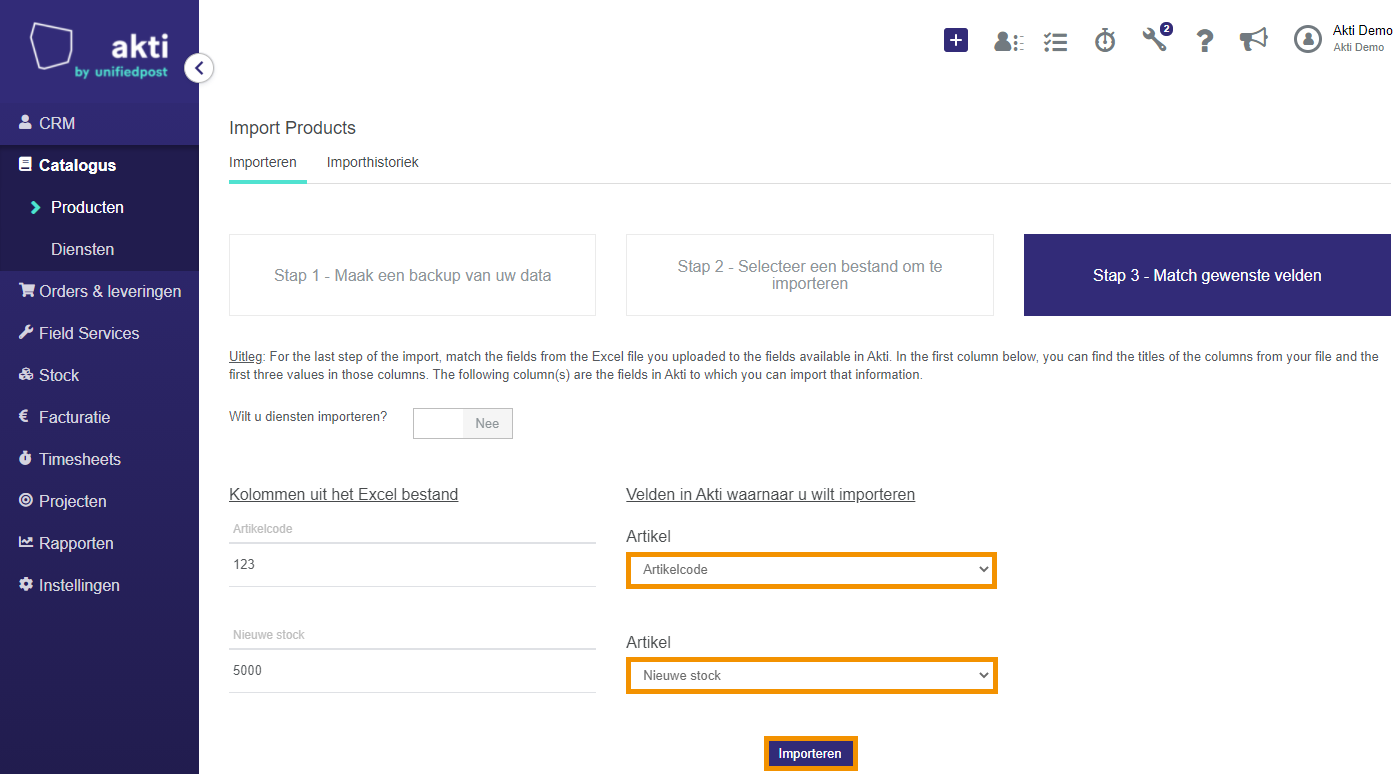Open the Nieuwe stock field dropdown
This screenshot has width=1399, height=774.
click(811, 676)
